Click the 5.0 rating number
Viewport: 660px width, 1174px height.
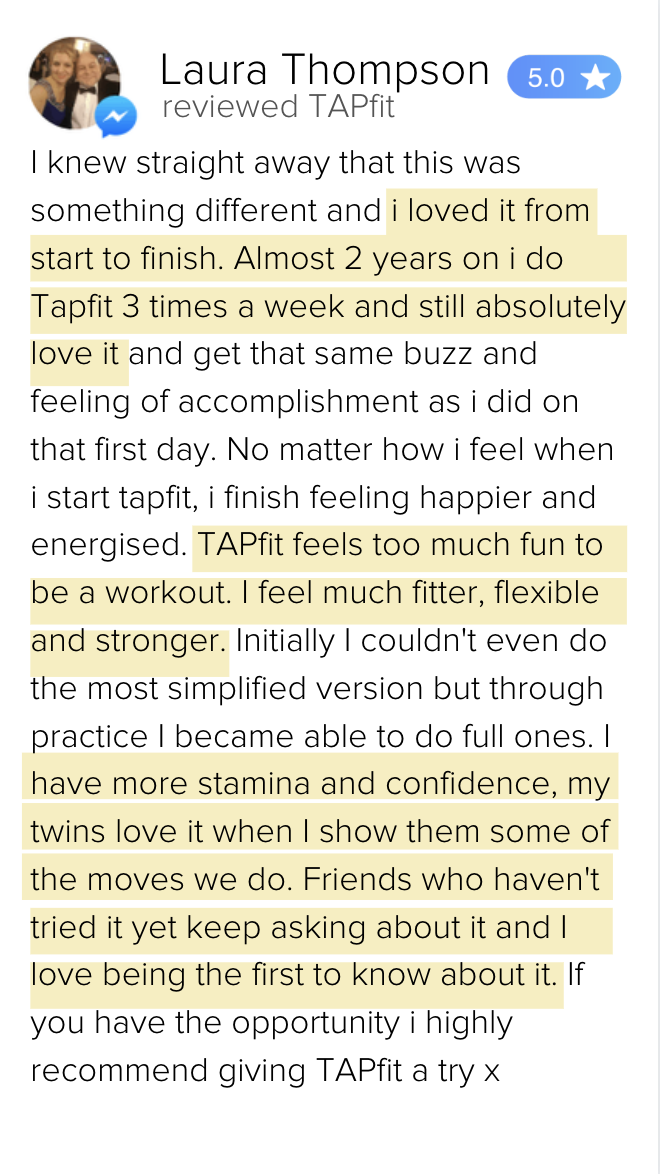pos(546,78)
